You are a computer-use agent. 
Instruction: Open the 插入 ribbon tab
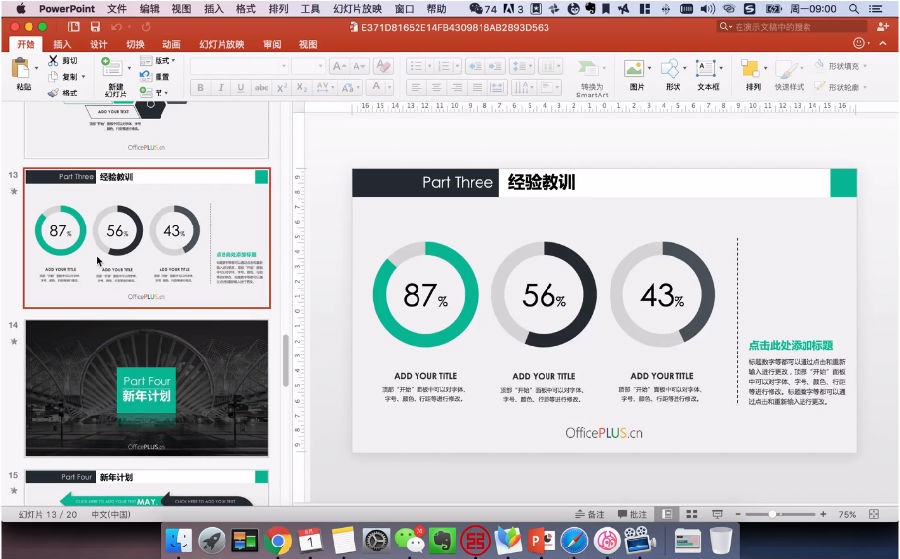pyautogui.click(x=62, y=44)
